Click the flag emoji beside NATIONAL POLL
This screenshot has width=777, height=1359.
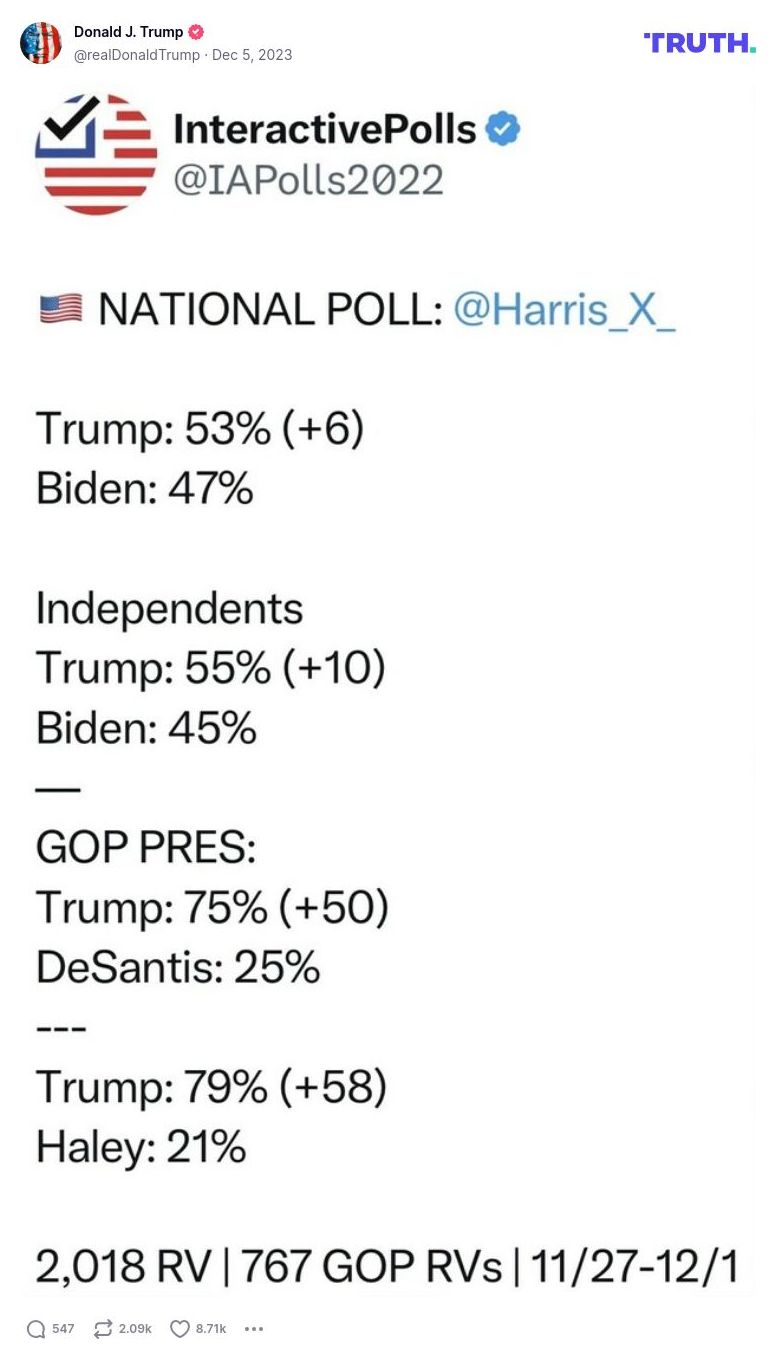(59, 309)
